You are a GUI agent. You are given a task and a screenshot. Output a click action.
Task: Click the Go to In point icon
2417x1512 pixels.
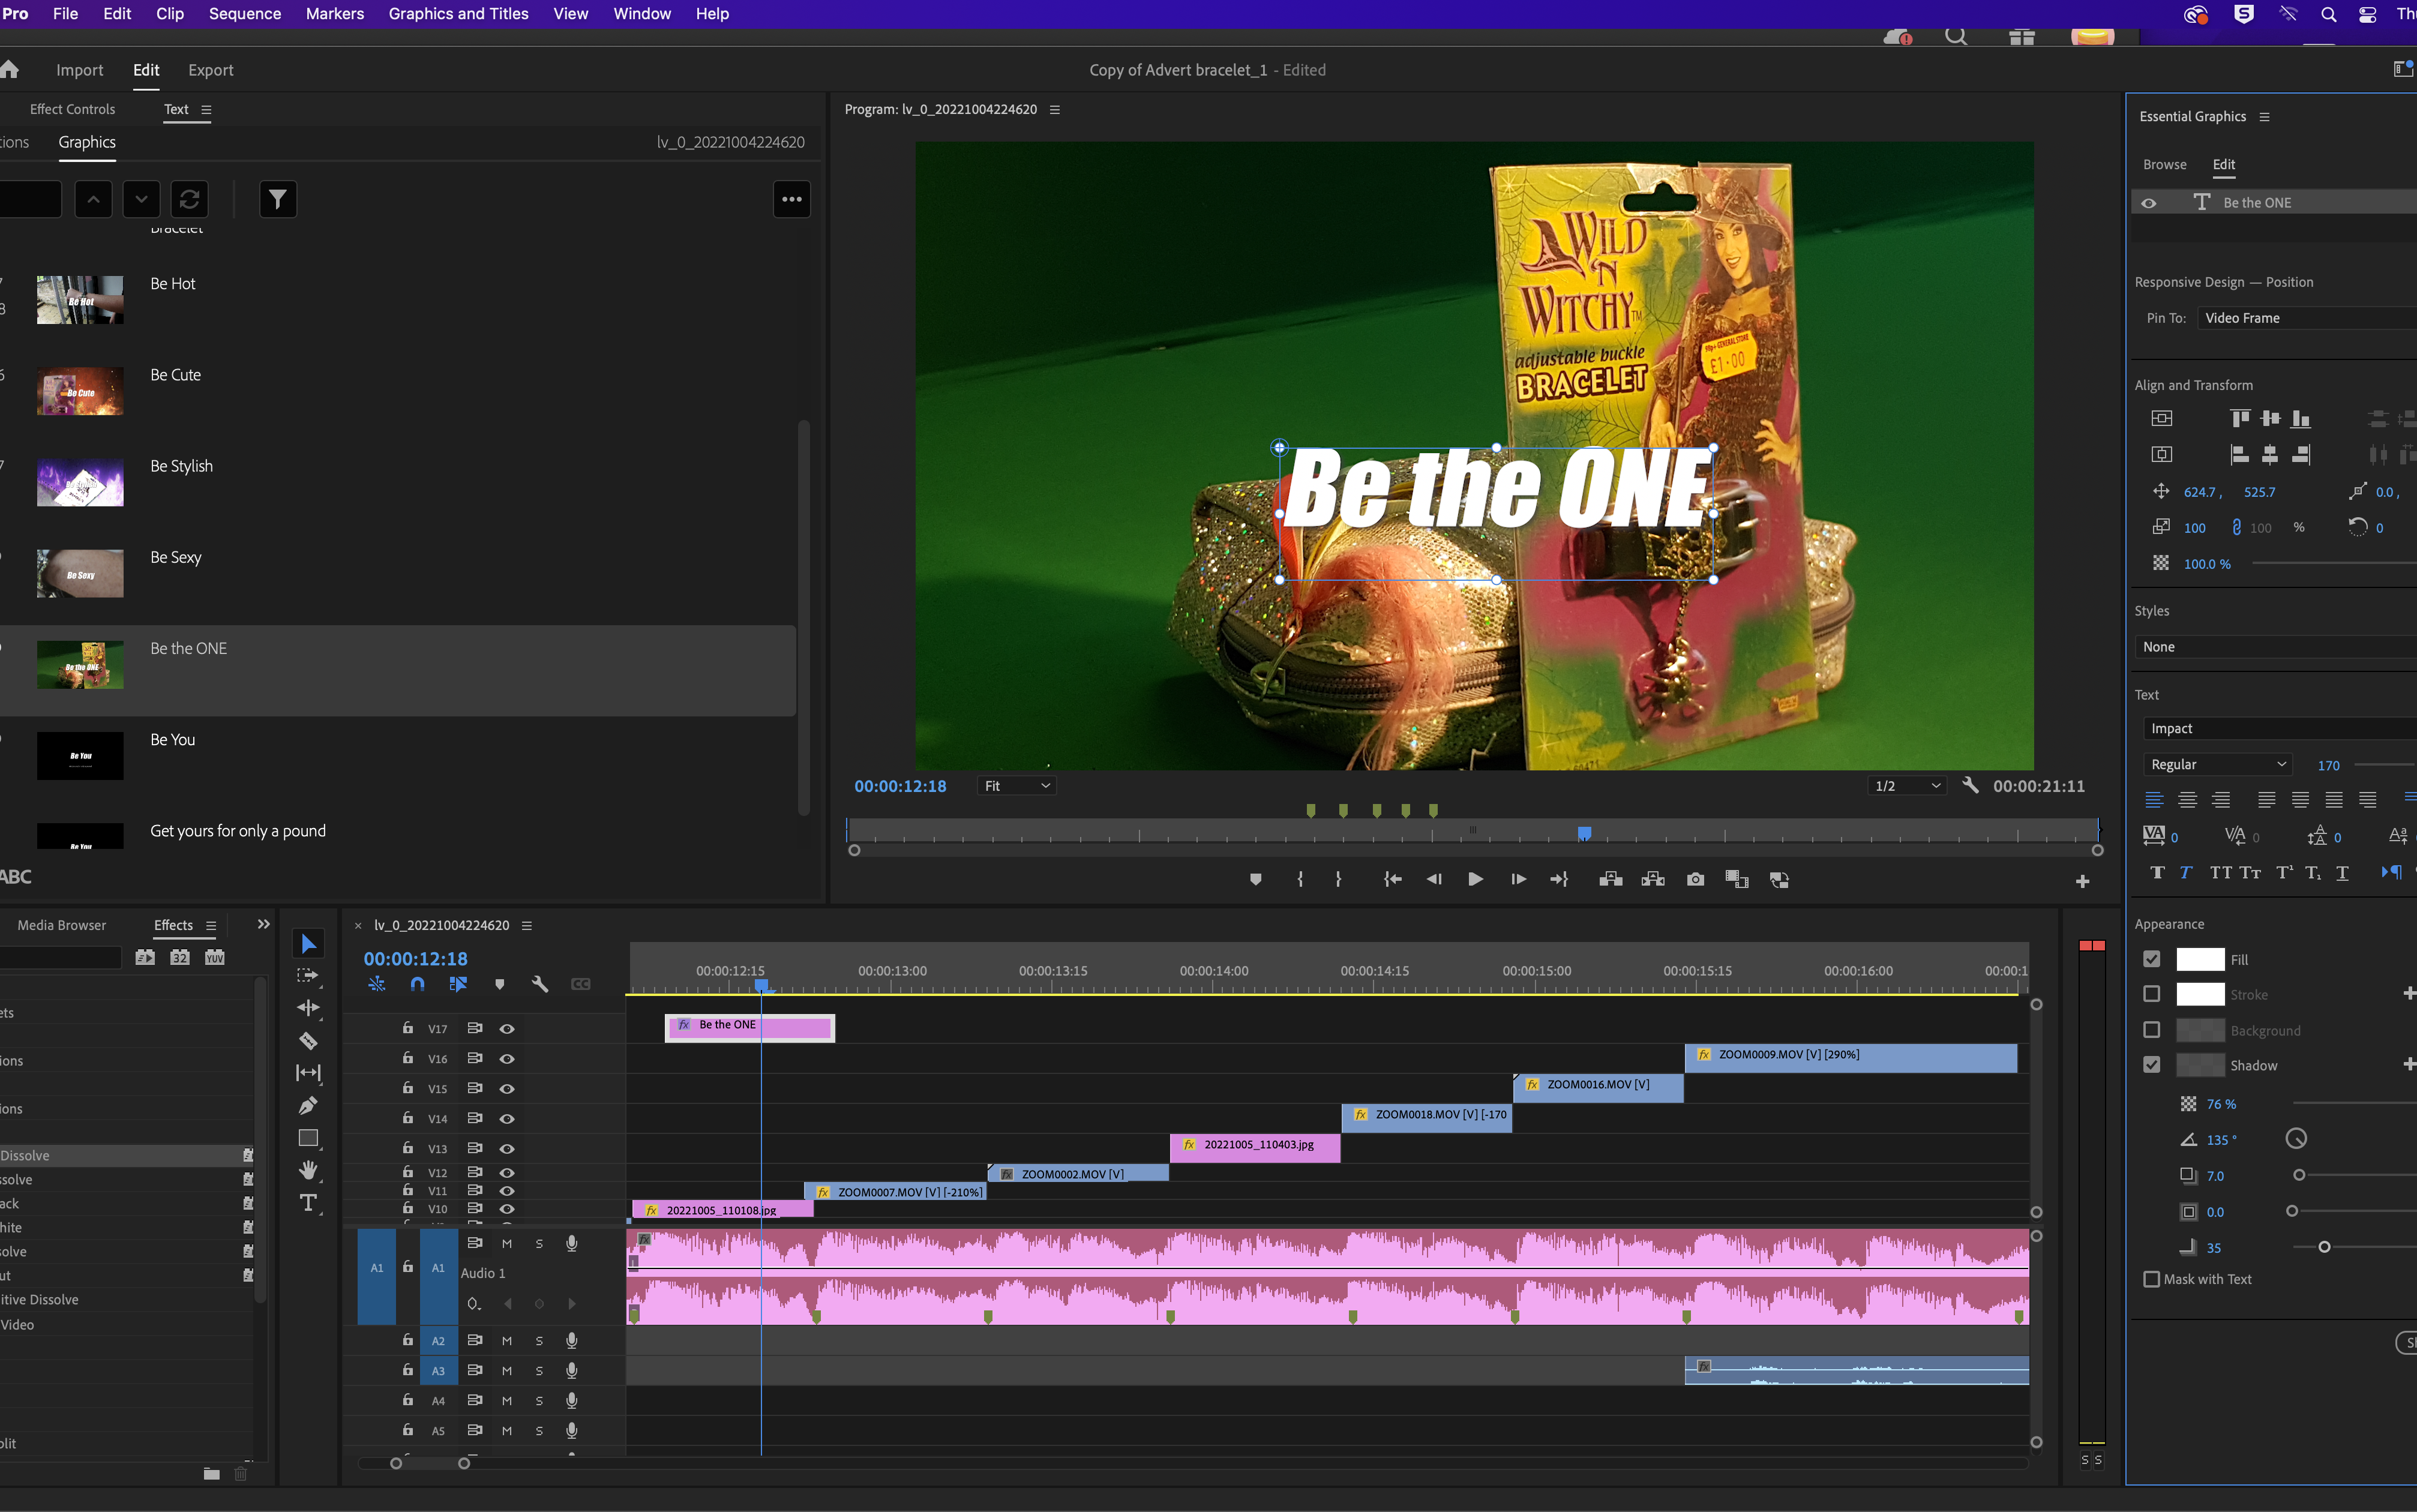[x=1392, y=879]
